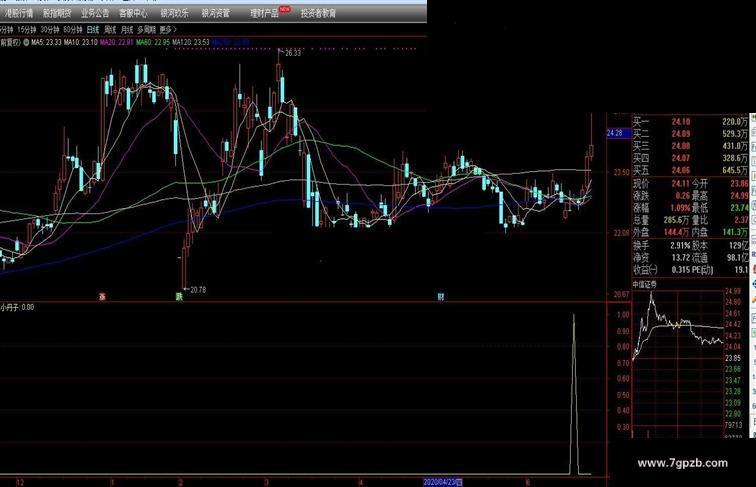
Task: Click the red NEW badge on 理财产品
Action: [285, 9]
